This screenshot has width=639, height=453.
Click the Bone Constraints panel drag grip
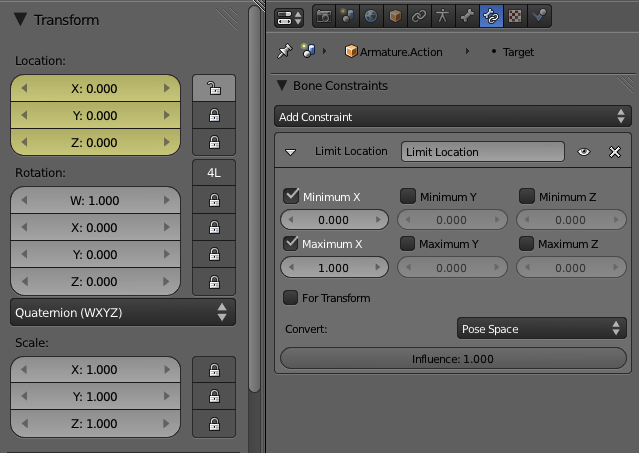[x=624, y=85]
